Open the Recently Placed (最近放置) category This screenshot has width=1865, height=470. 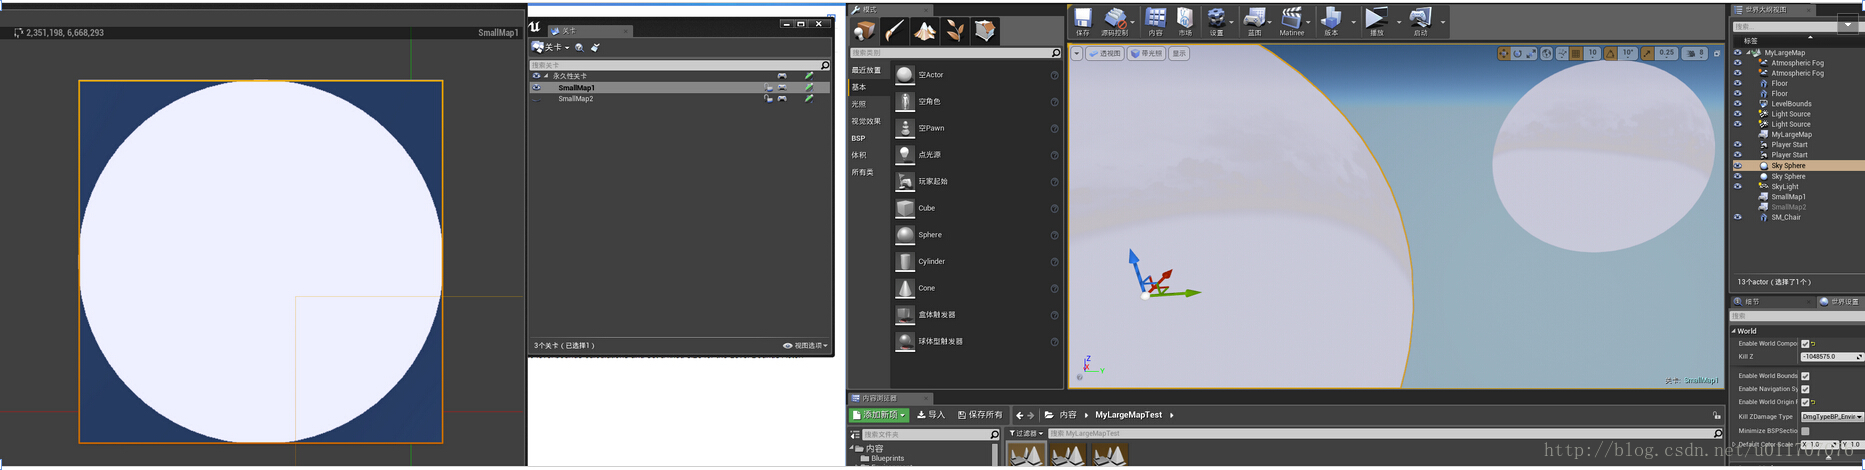[x=866, y=70]
